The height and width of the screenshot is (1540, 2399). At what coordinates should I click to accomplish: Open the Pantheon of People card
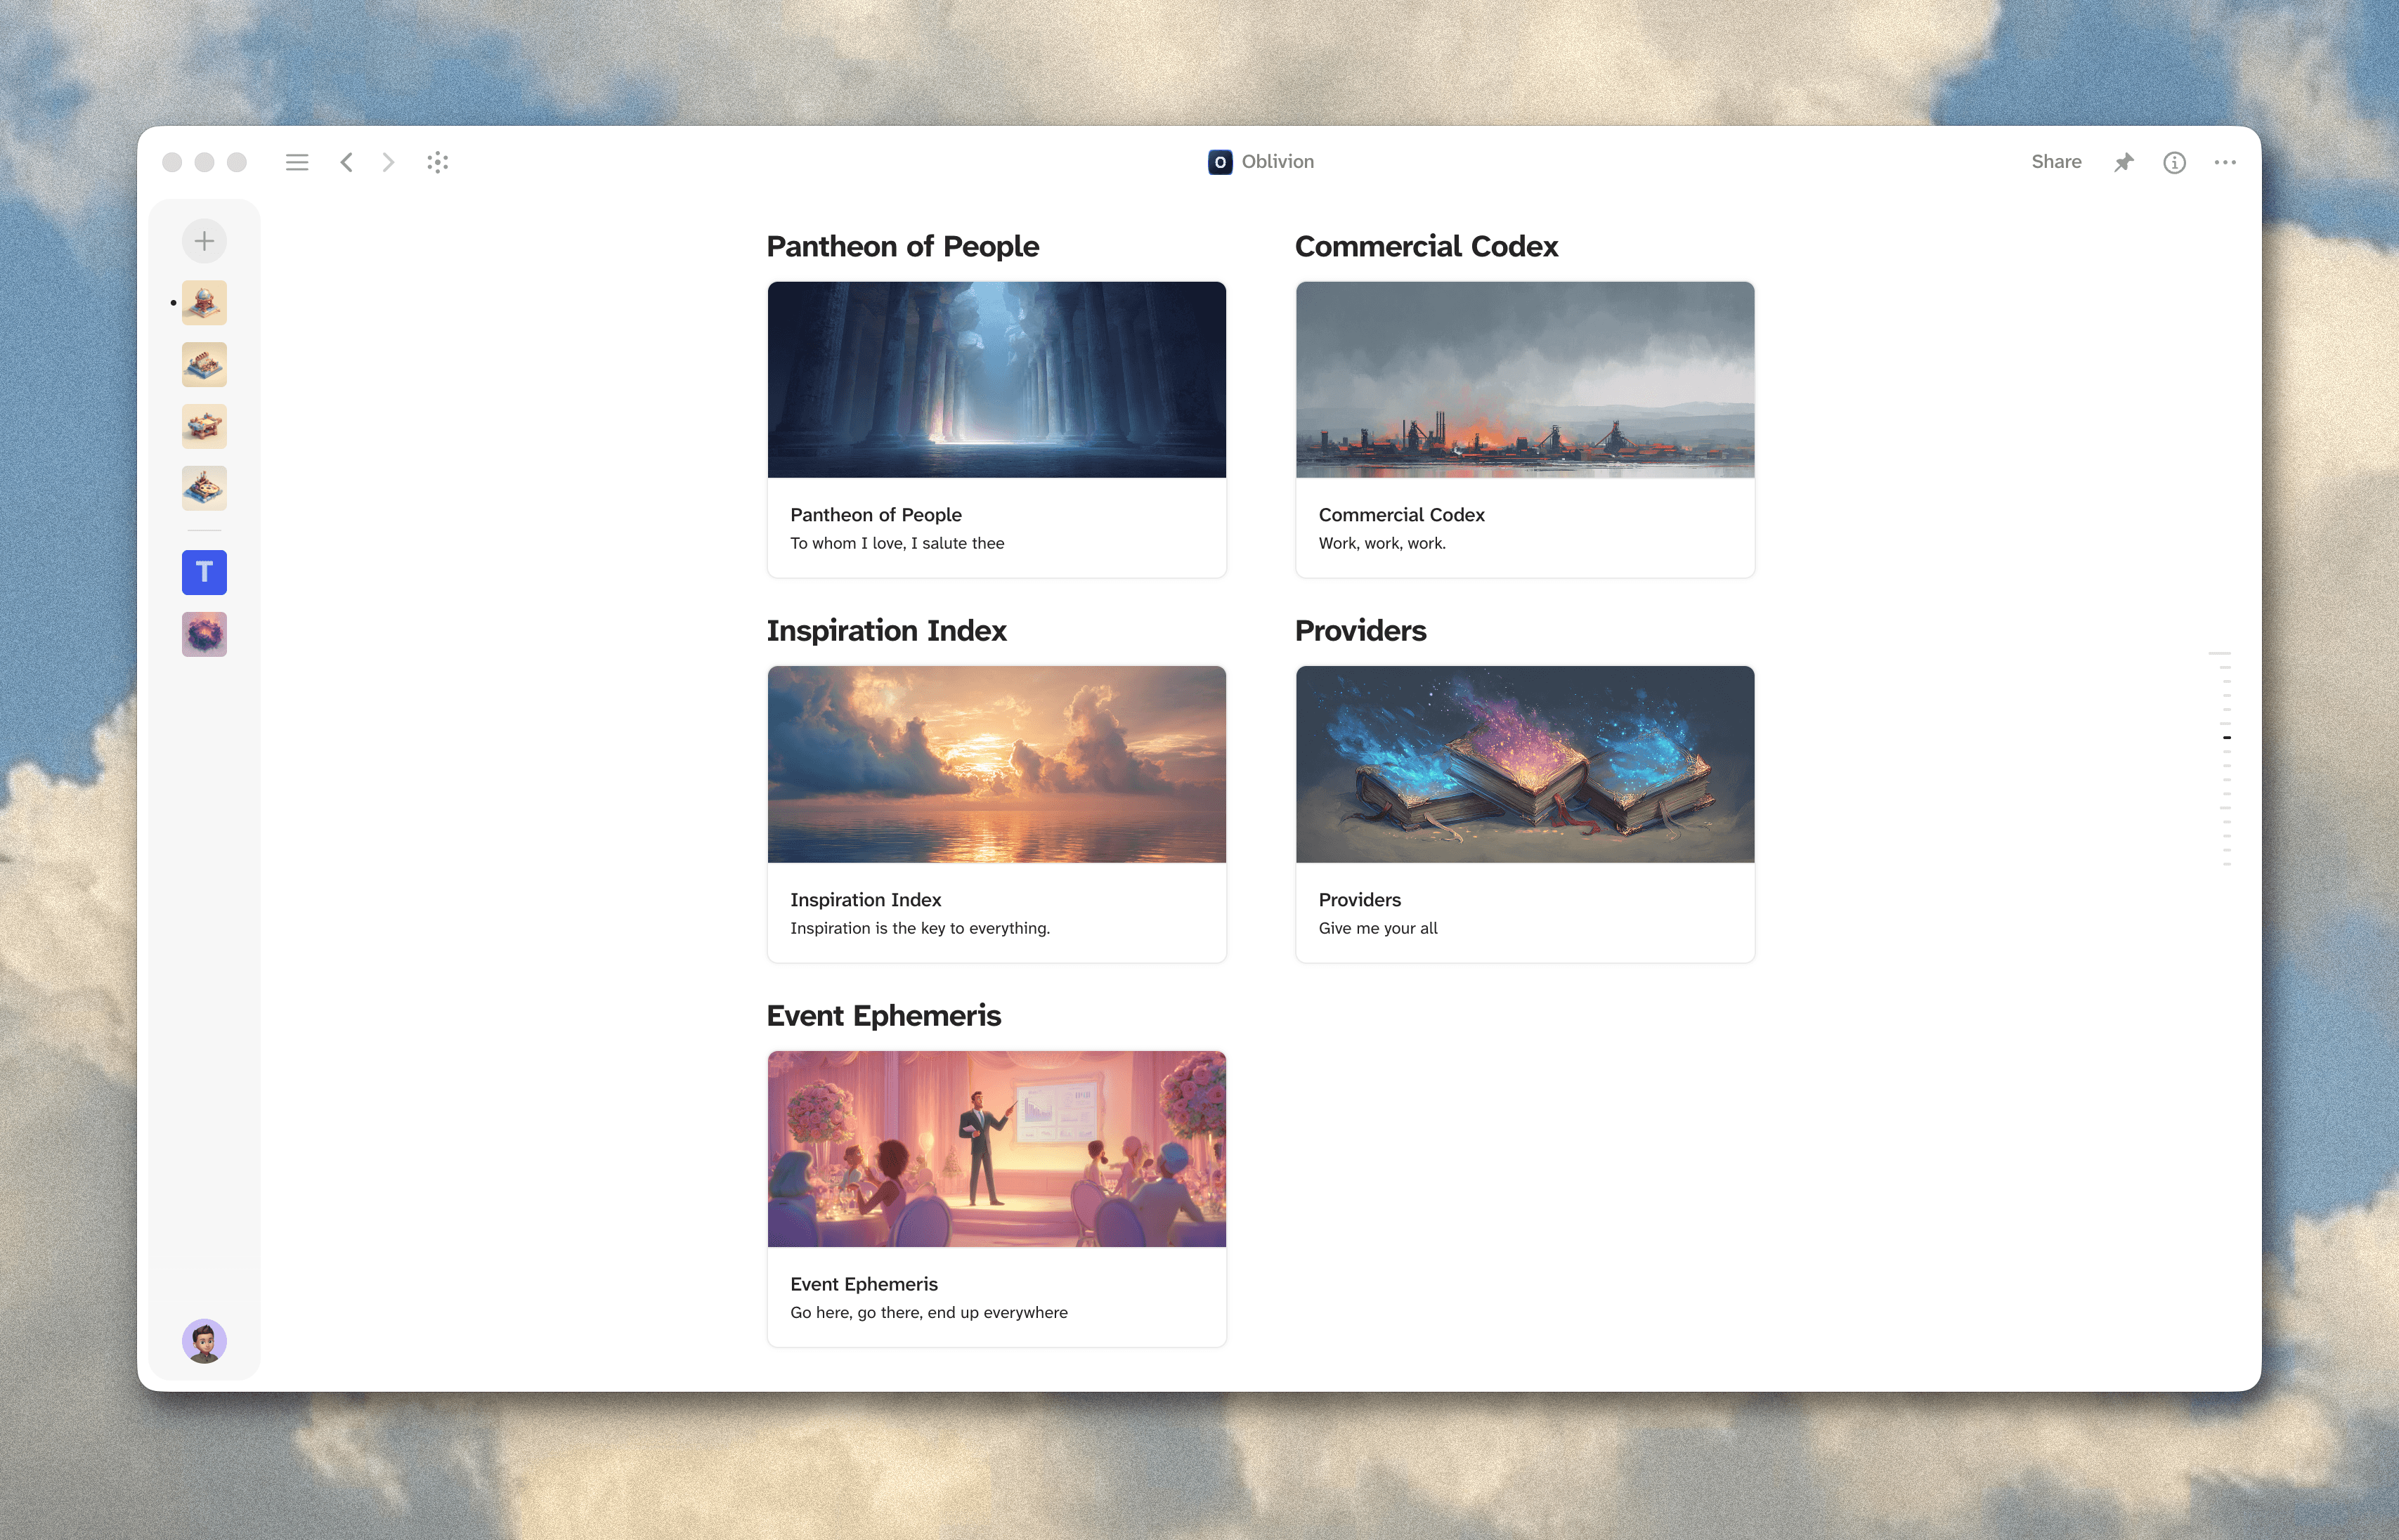tap(996, 429)
